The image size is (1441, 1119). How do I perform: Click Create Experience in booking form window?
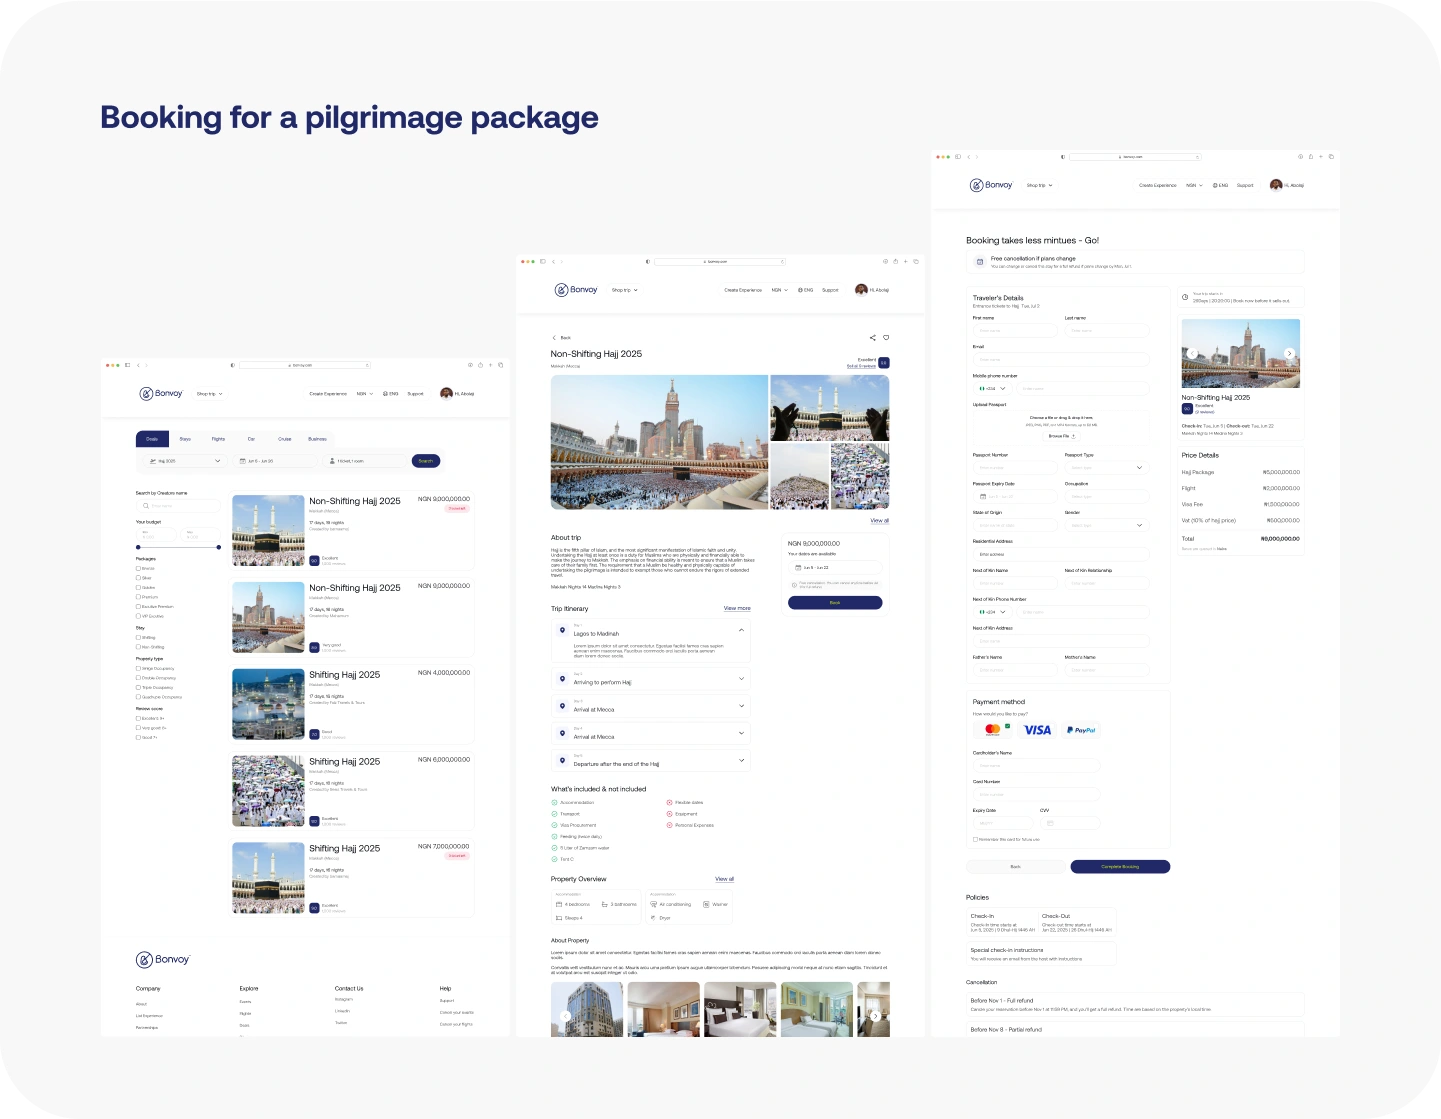(x=1158, y=185)
